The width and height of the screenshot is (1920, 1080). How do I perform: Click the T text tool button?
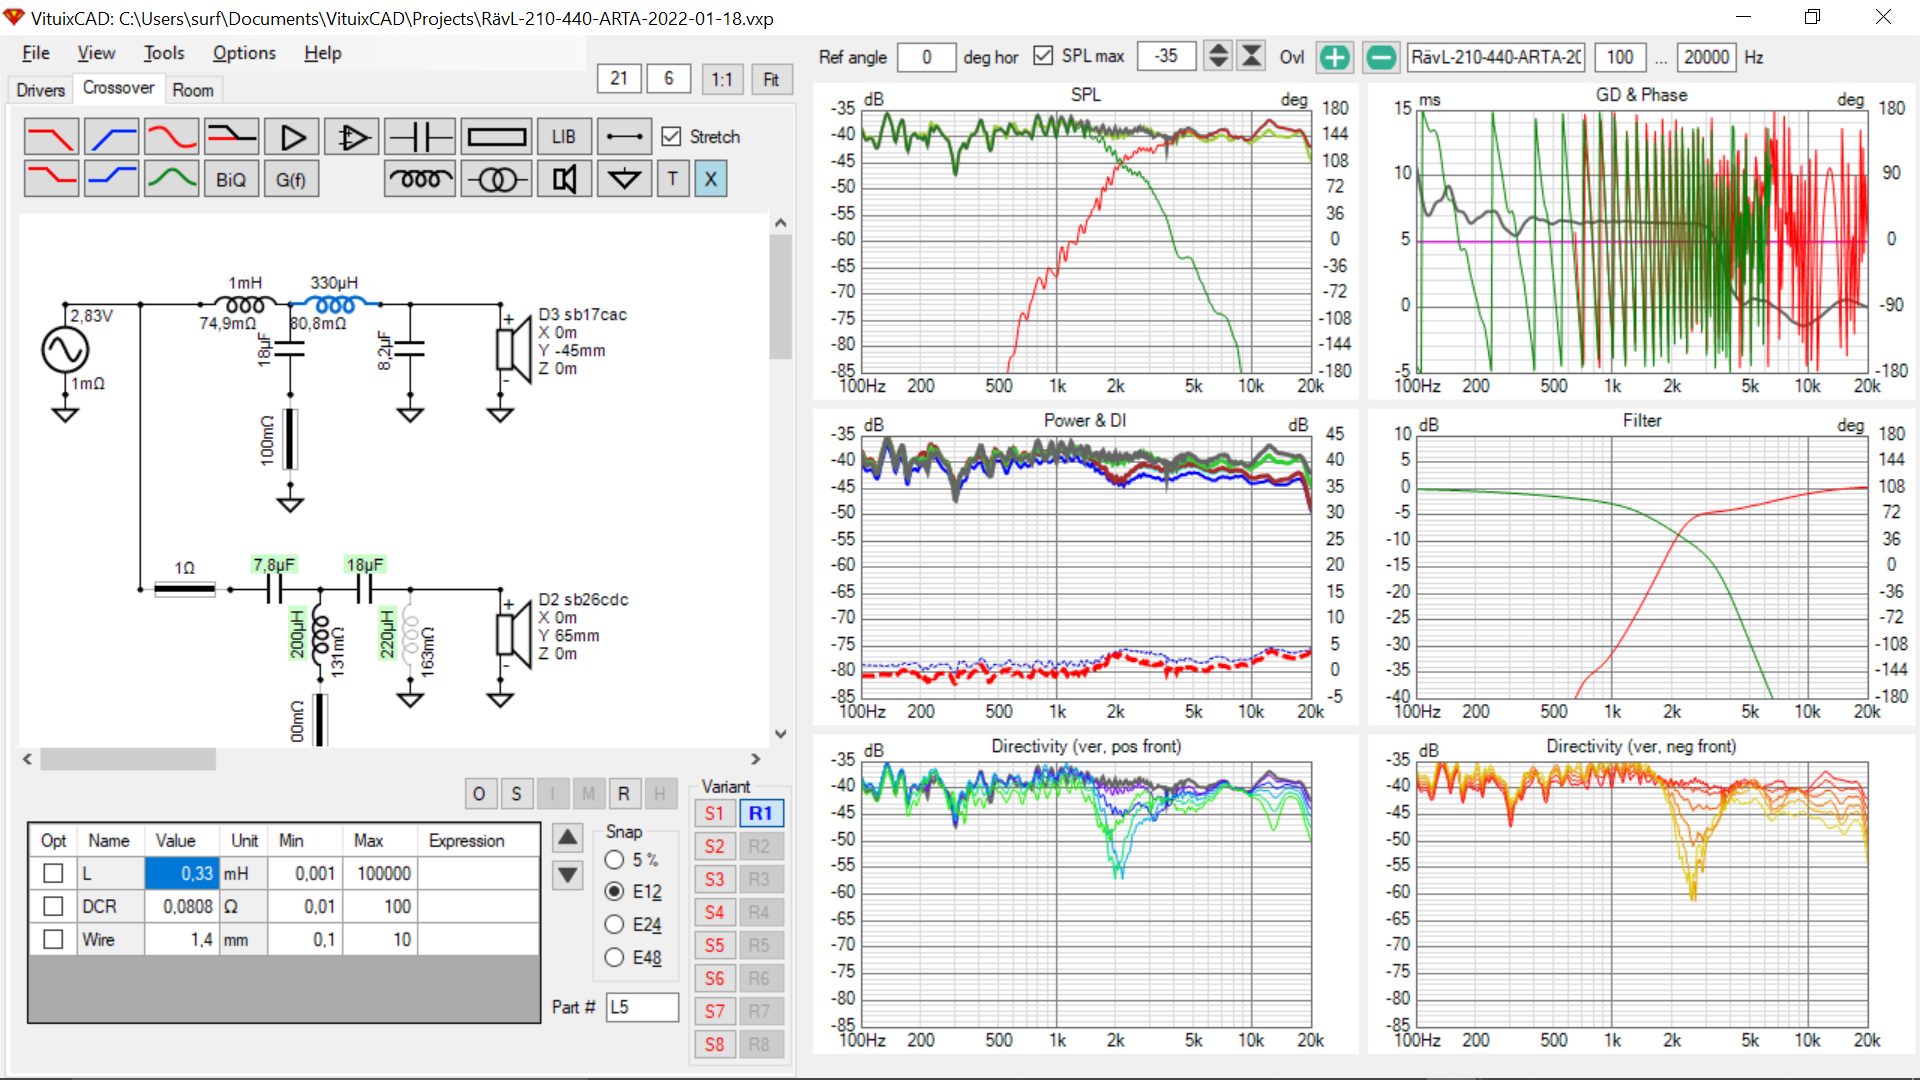point(673,179)
